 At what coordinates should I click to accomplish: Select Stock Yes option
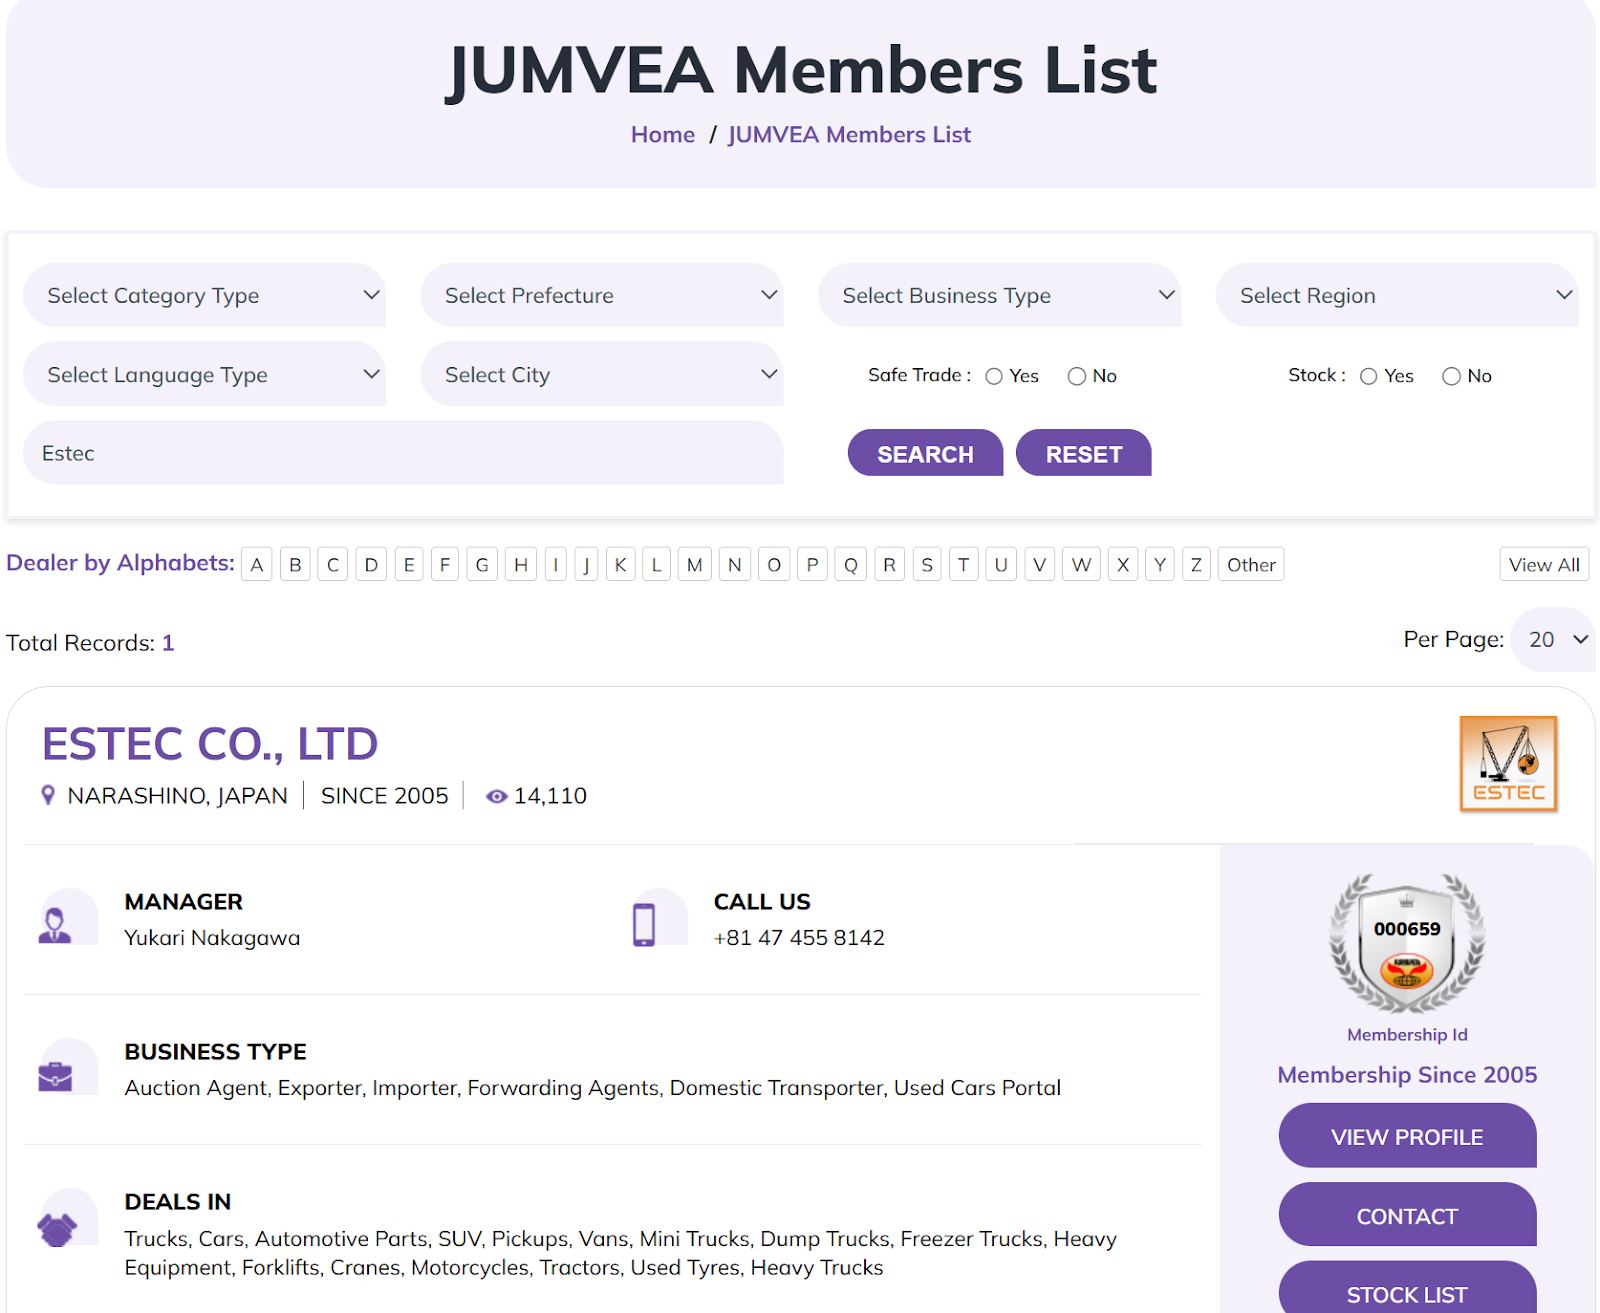pyautogui.click(x=1369, y=376)
